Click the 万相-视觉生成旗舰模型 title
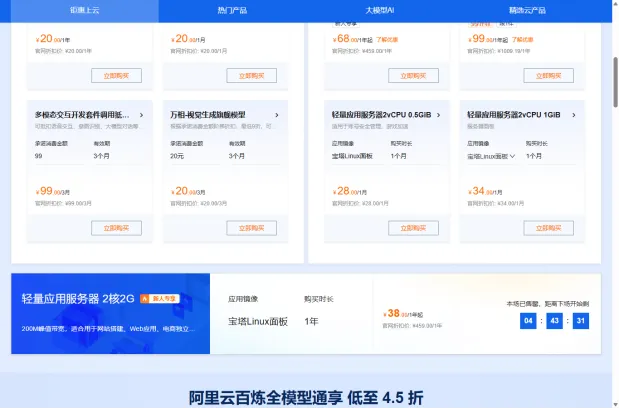 208,115
